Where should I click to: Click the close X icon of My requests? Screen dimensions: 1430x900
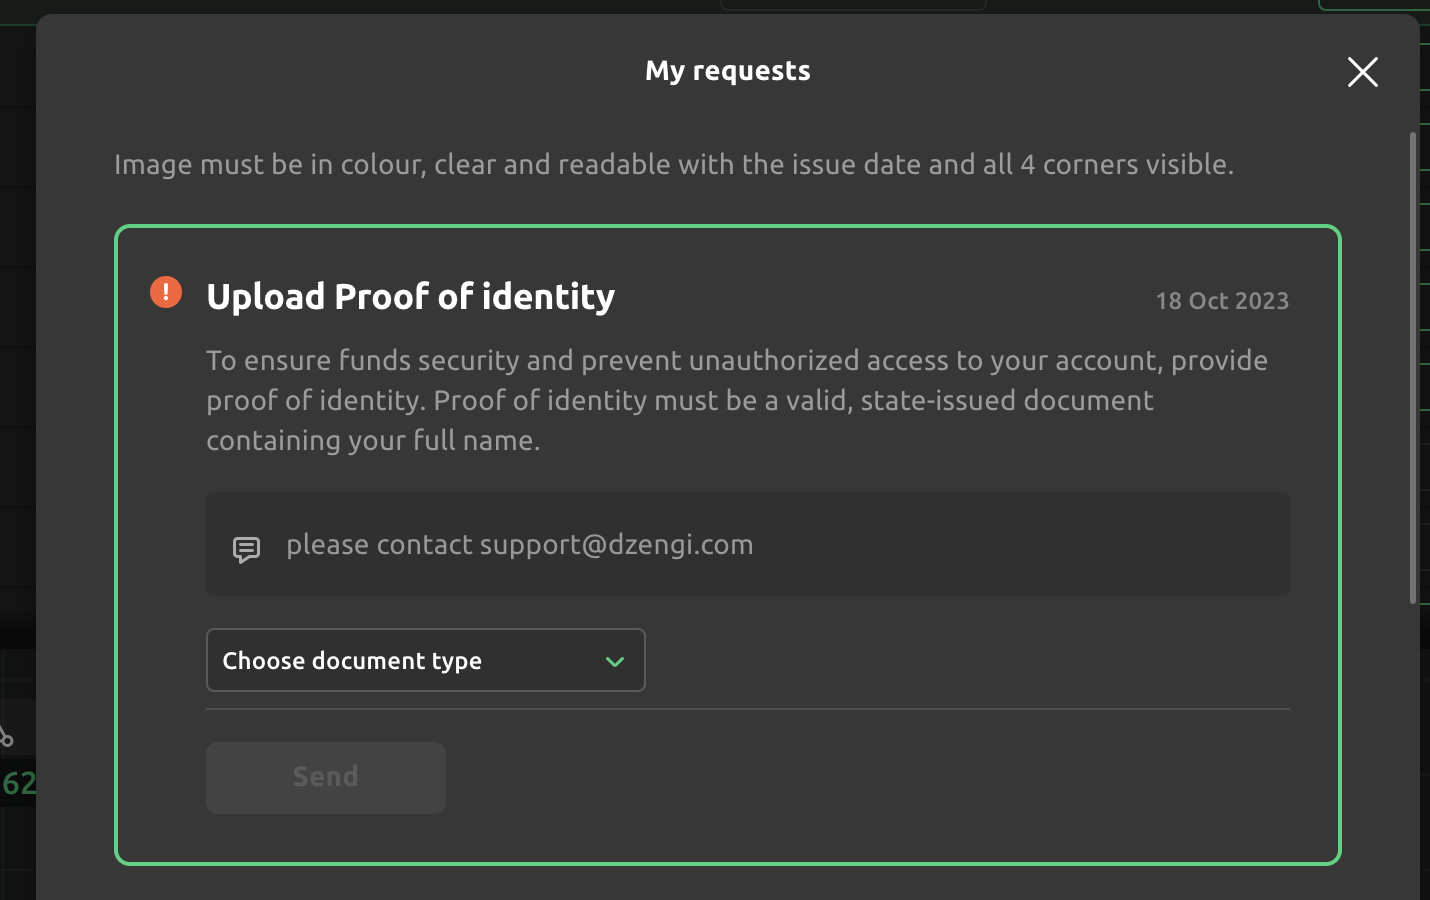click(x=1362, y=72)
